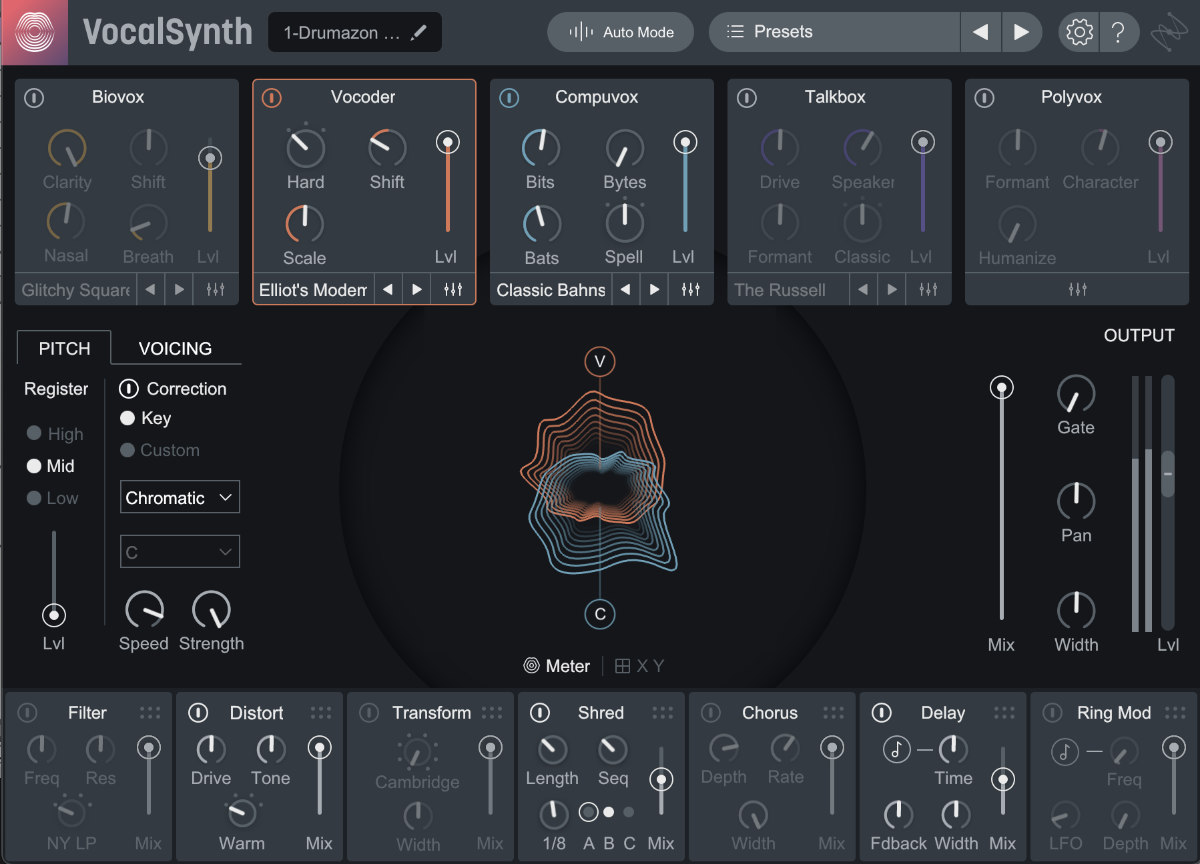Click the output Mix slider handle
Image resolution: width=1200 pixels, height=864 pixels.
1001,388
